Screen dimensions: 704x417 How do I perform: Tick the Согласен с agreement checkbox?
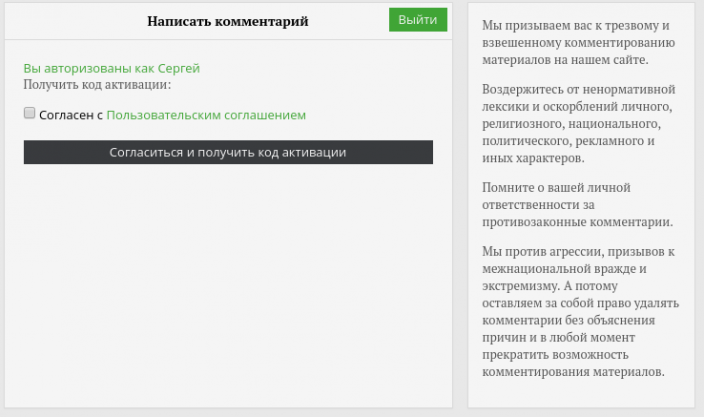(29, 114)
